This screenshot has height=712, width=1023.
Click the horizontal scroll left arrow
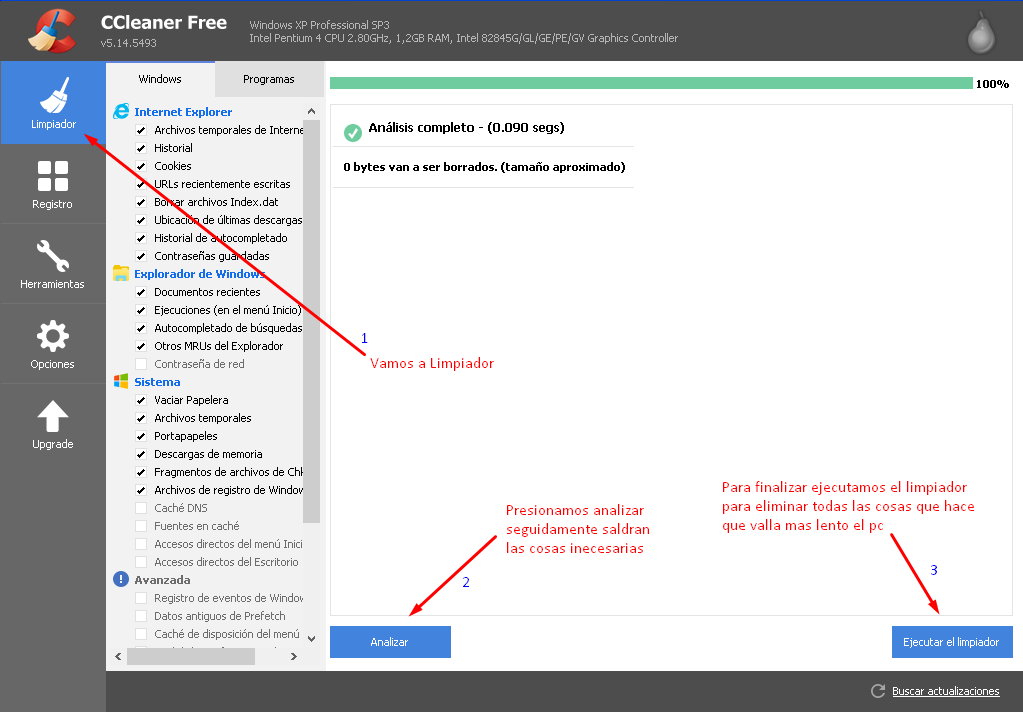coord(118,657)
